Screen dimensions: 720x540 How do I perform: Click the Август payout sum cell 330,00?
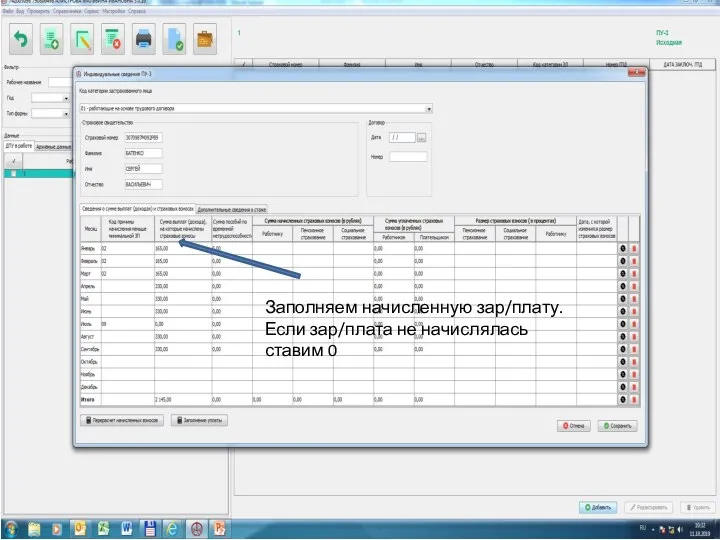click(x=183, y=337)
